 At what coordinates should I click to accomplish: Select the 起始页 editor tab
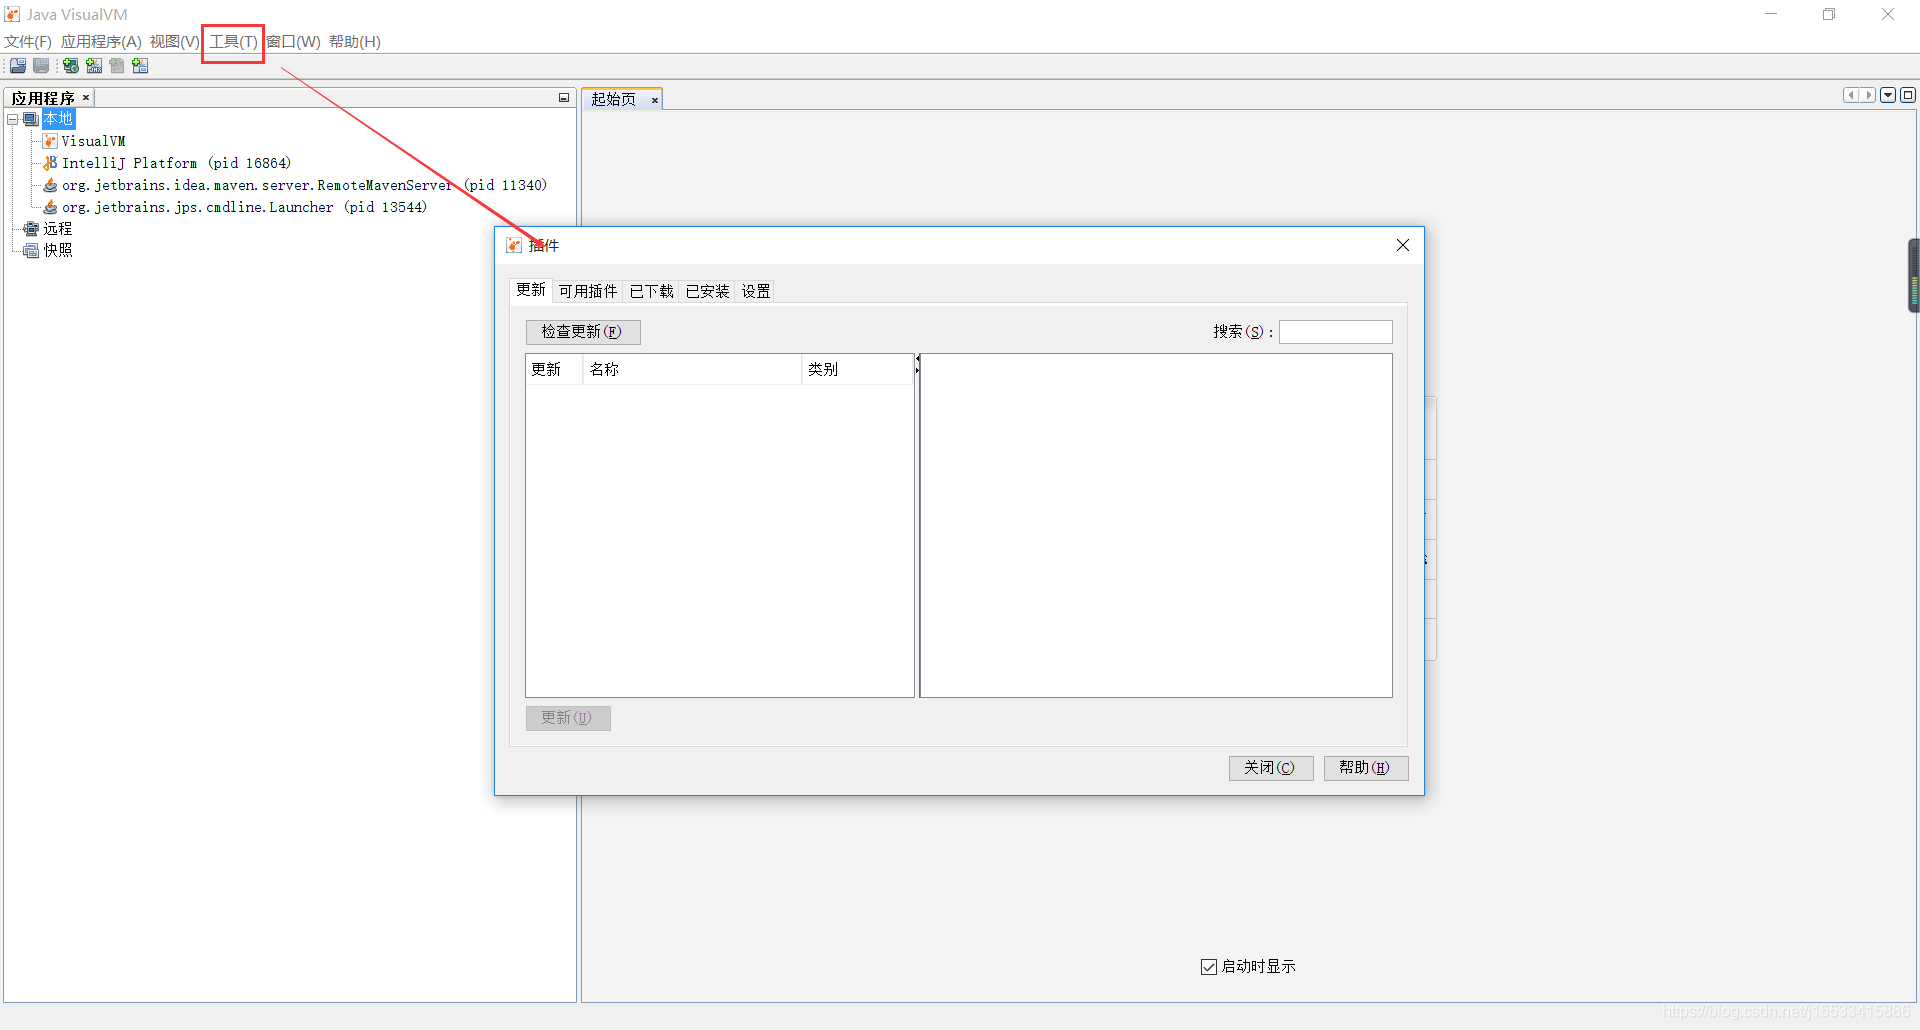pos(613,99)
